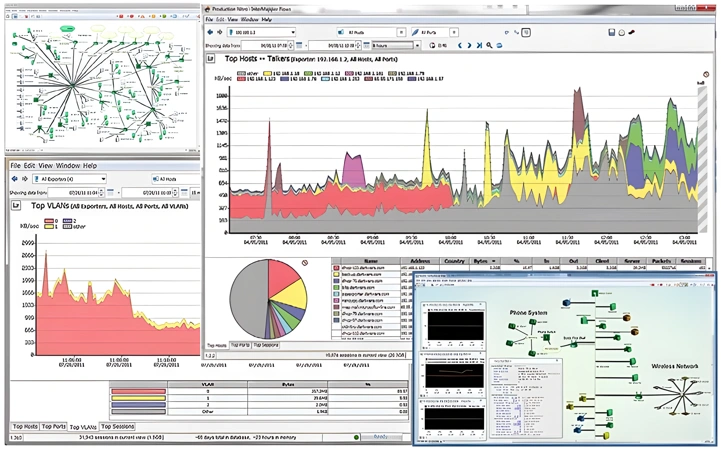Select the yellow VLAN 1 table row swatch
The image size is (721, 450).
[138, 398]
